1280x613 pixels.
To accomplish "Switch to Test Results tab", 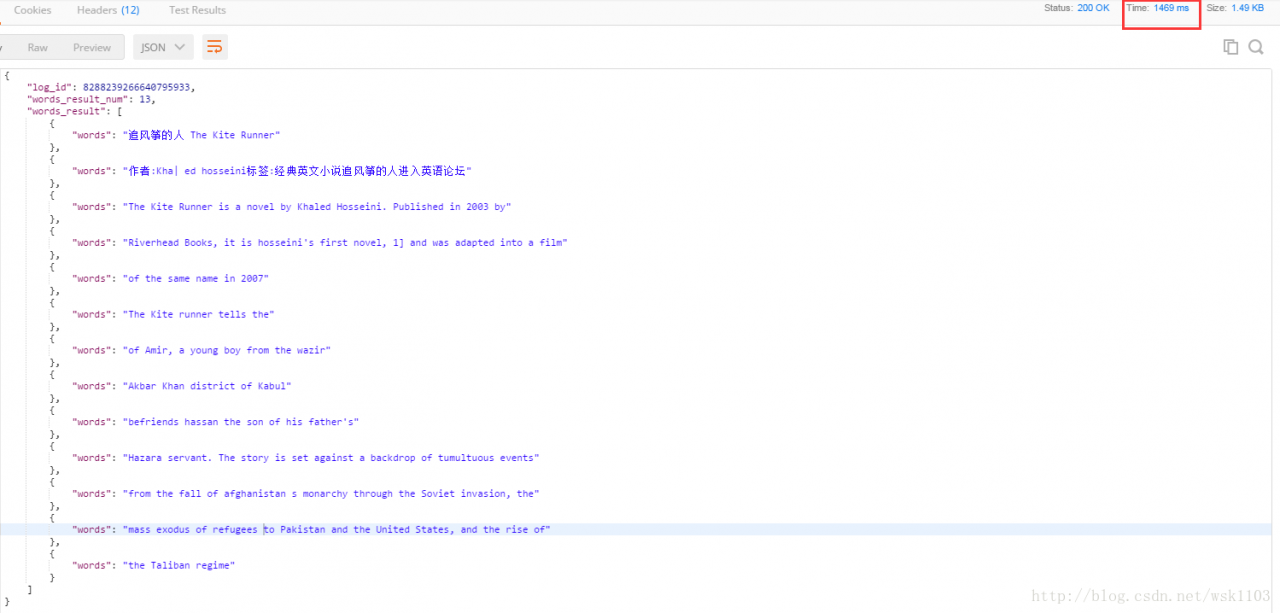I will coord(197,10).
